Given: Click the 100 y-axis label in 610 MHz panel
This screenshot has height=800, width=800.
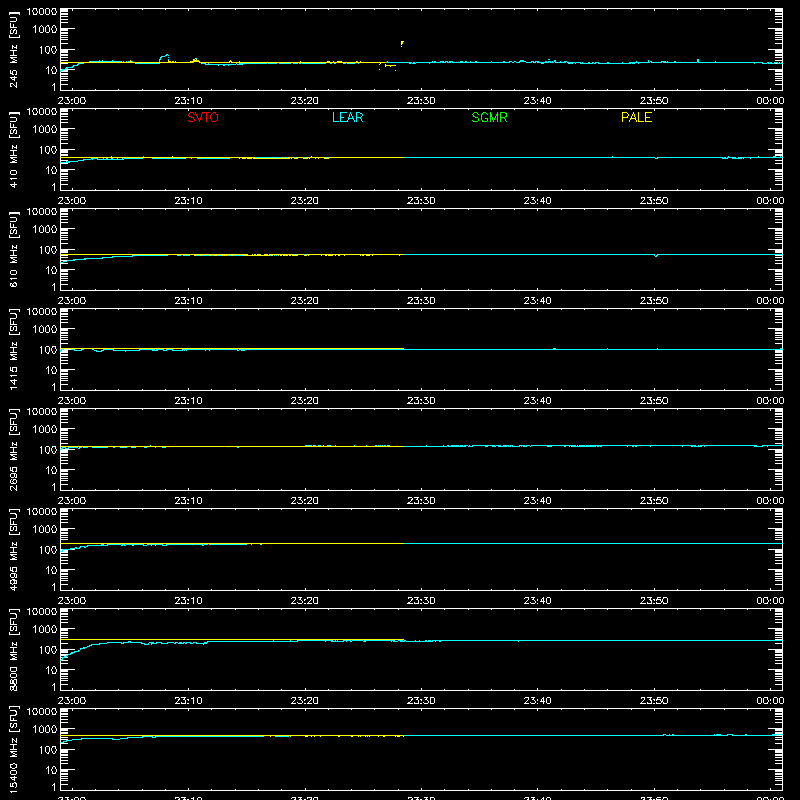Looking at the screenshot, I should (48, 250).
